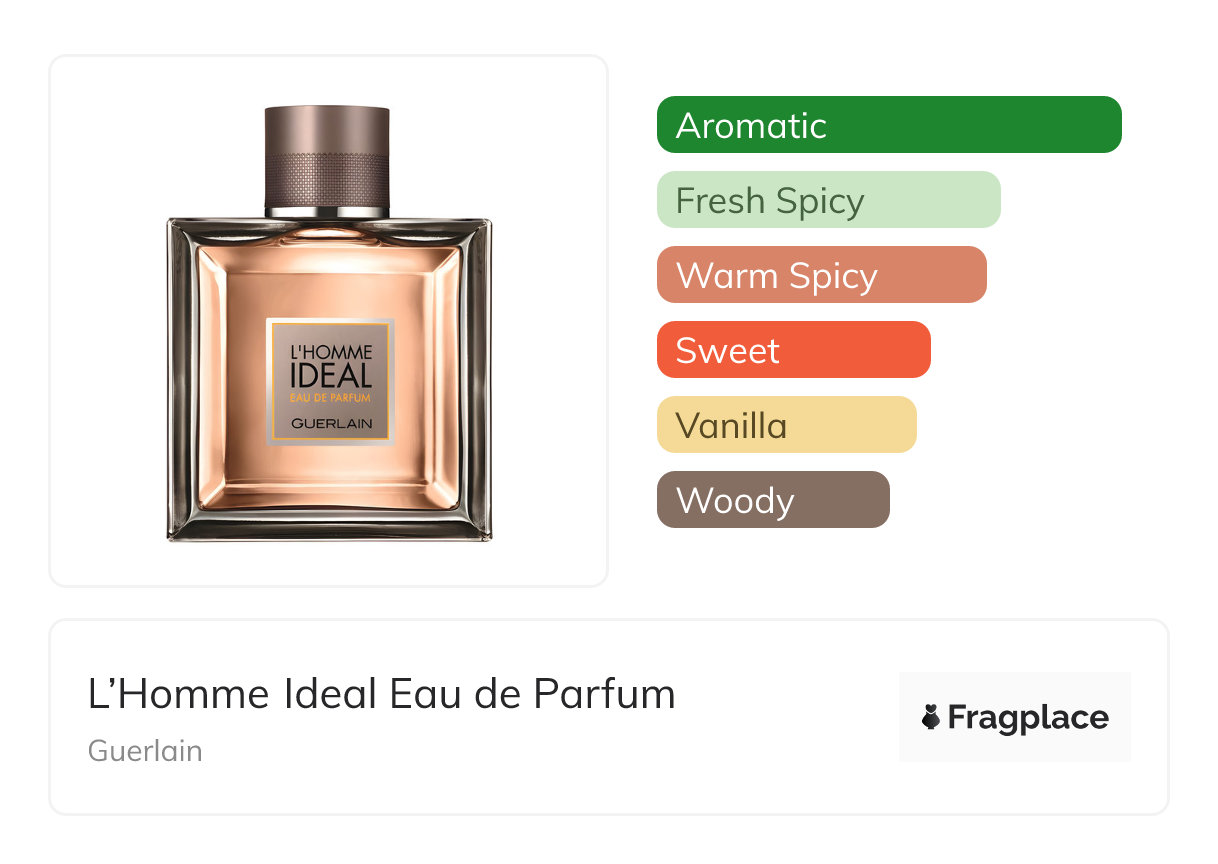This screenshot has width=1218, height=864.
Task: Choose the Vanilla accord bar
Action: click(x=787, y=425)
